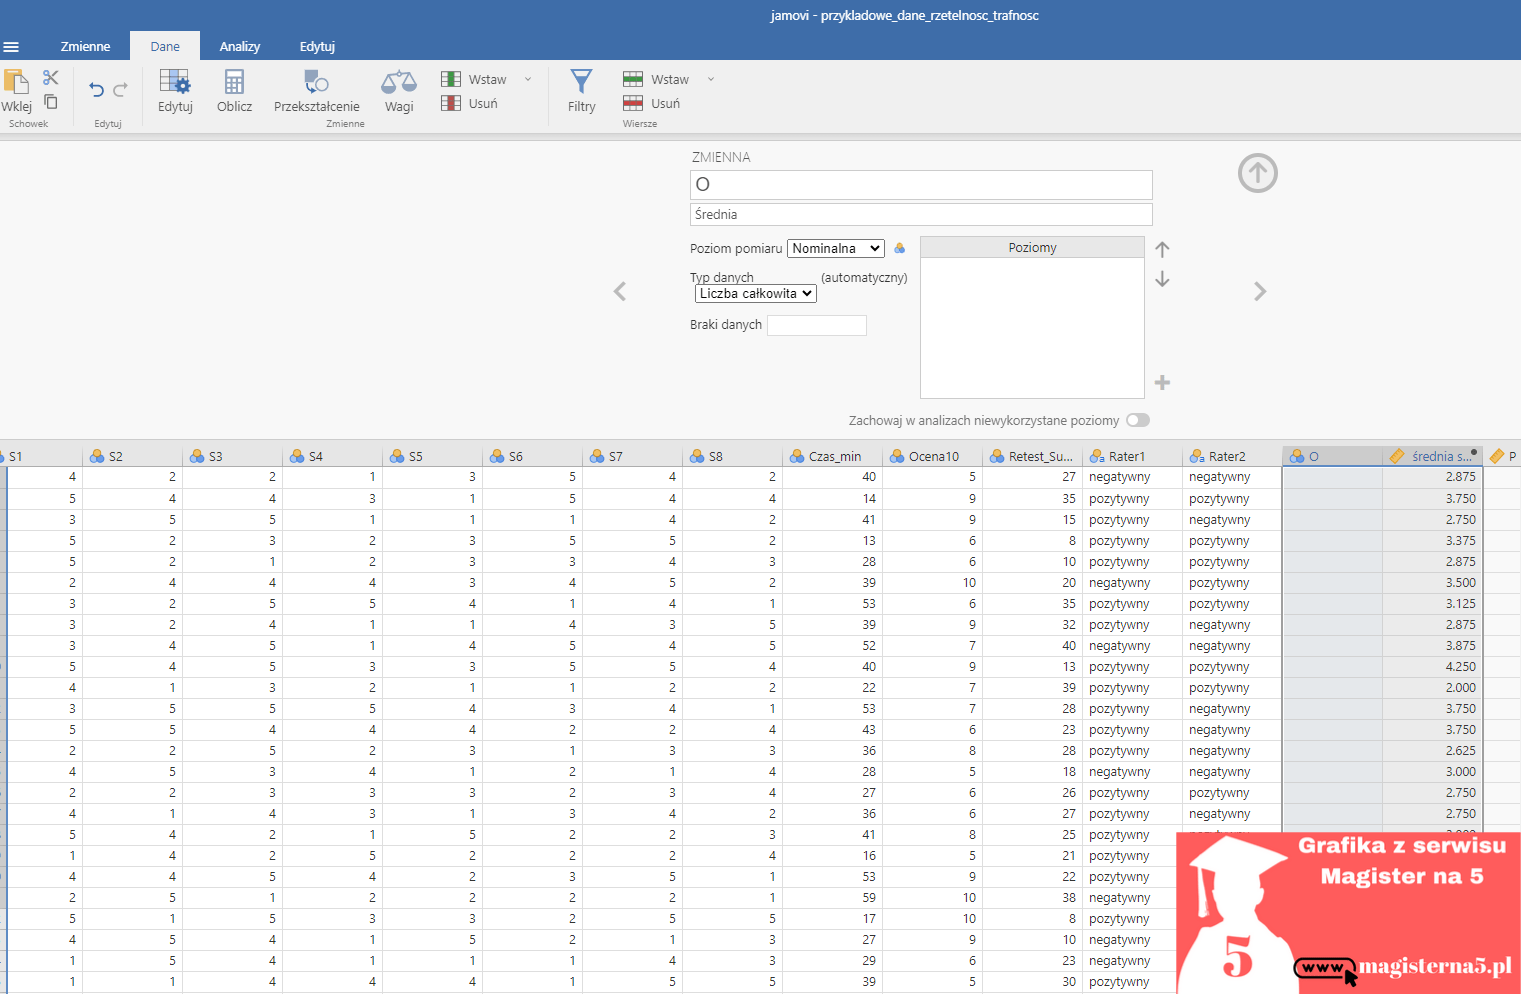Click the scissors cut icon
The width and height of the screenshot is (1521, 994).
tap(51, 78)
